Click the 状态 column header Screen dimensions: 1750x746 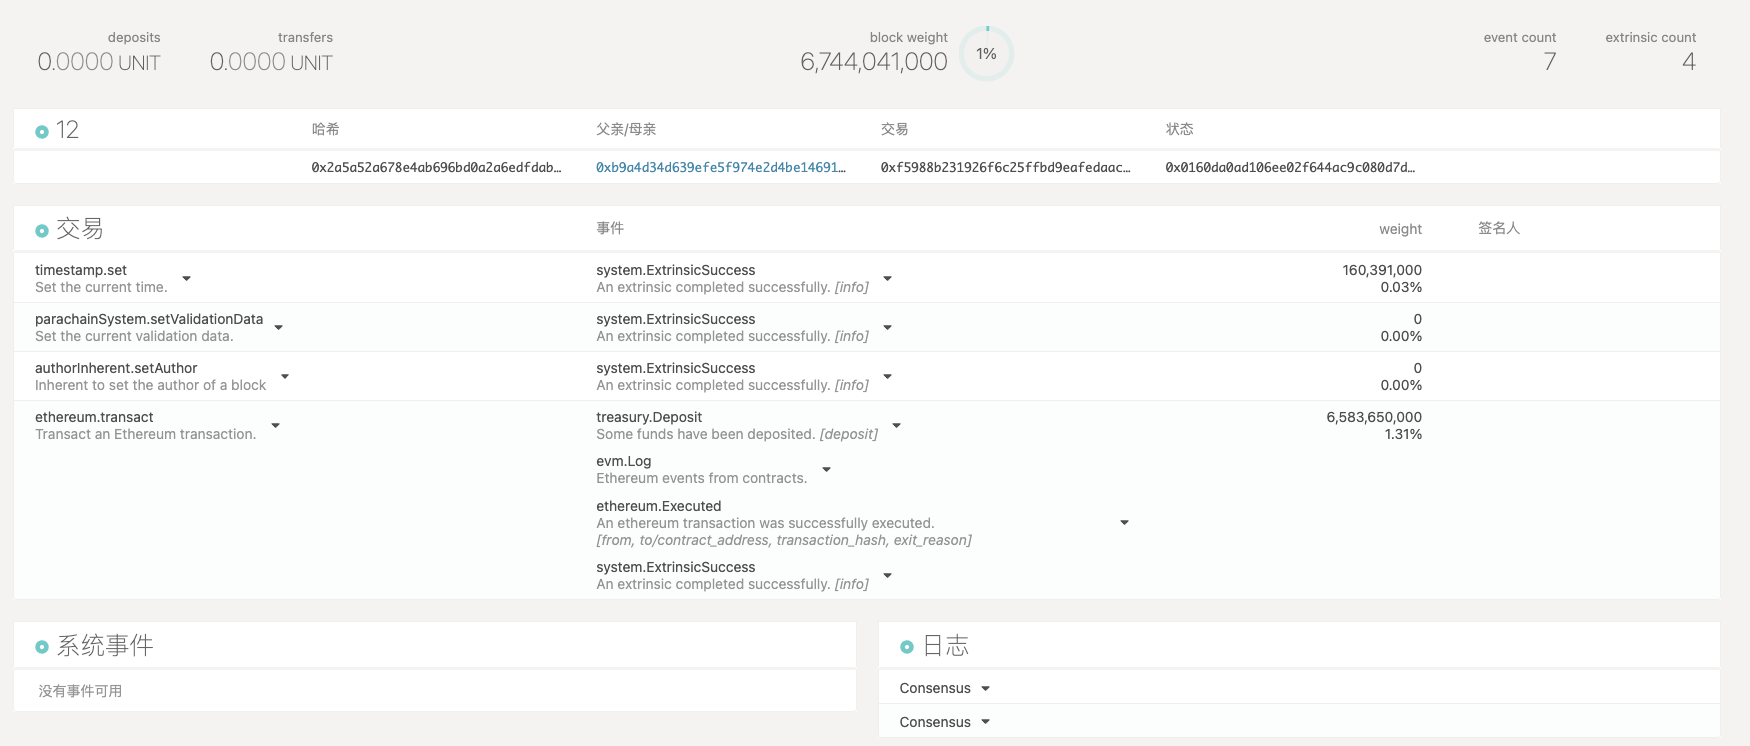pyautogui.click(x=1180, y=129)
